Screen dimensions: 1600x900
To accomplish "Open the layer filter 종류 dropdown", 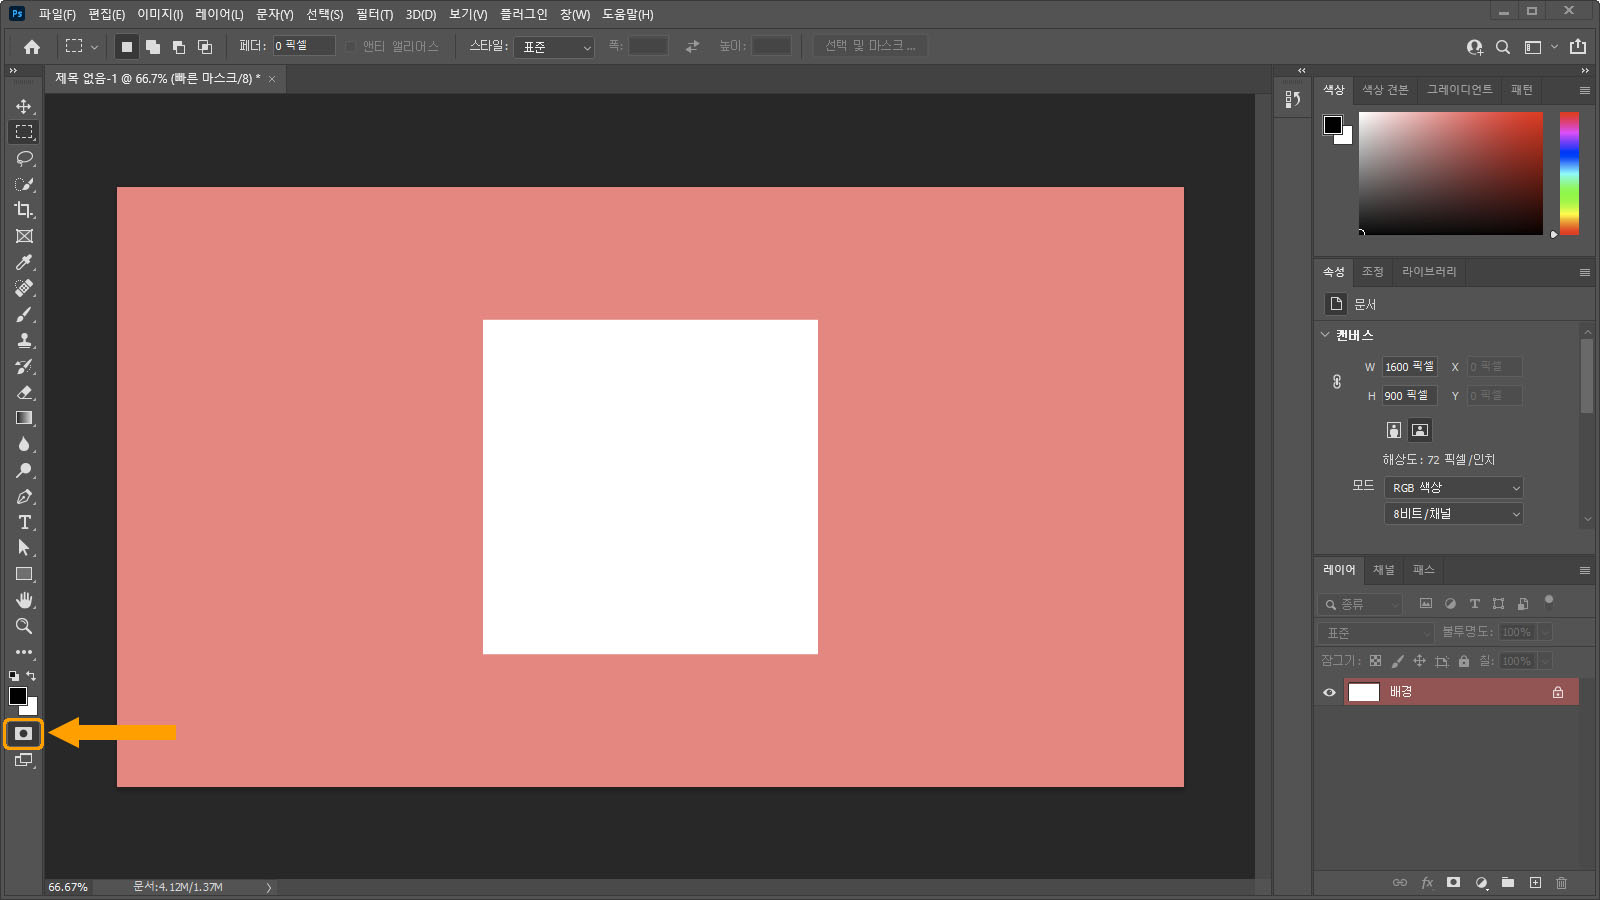I will click(x=1360, y=604).
